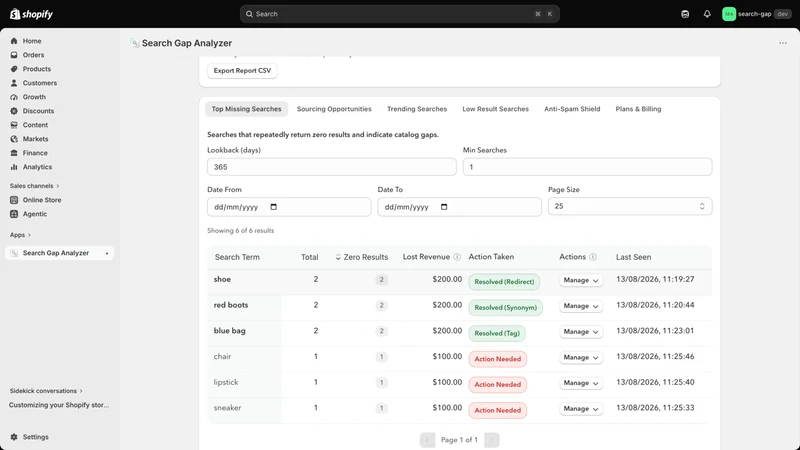Viewport: 800px width, 450px height.
Task: Click Action Needed badge for sneaker
Action: coord(497,410)
